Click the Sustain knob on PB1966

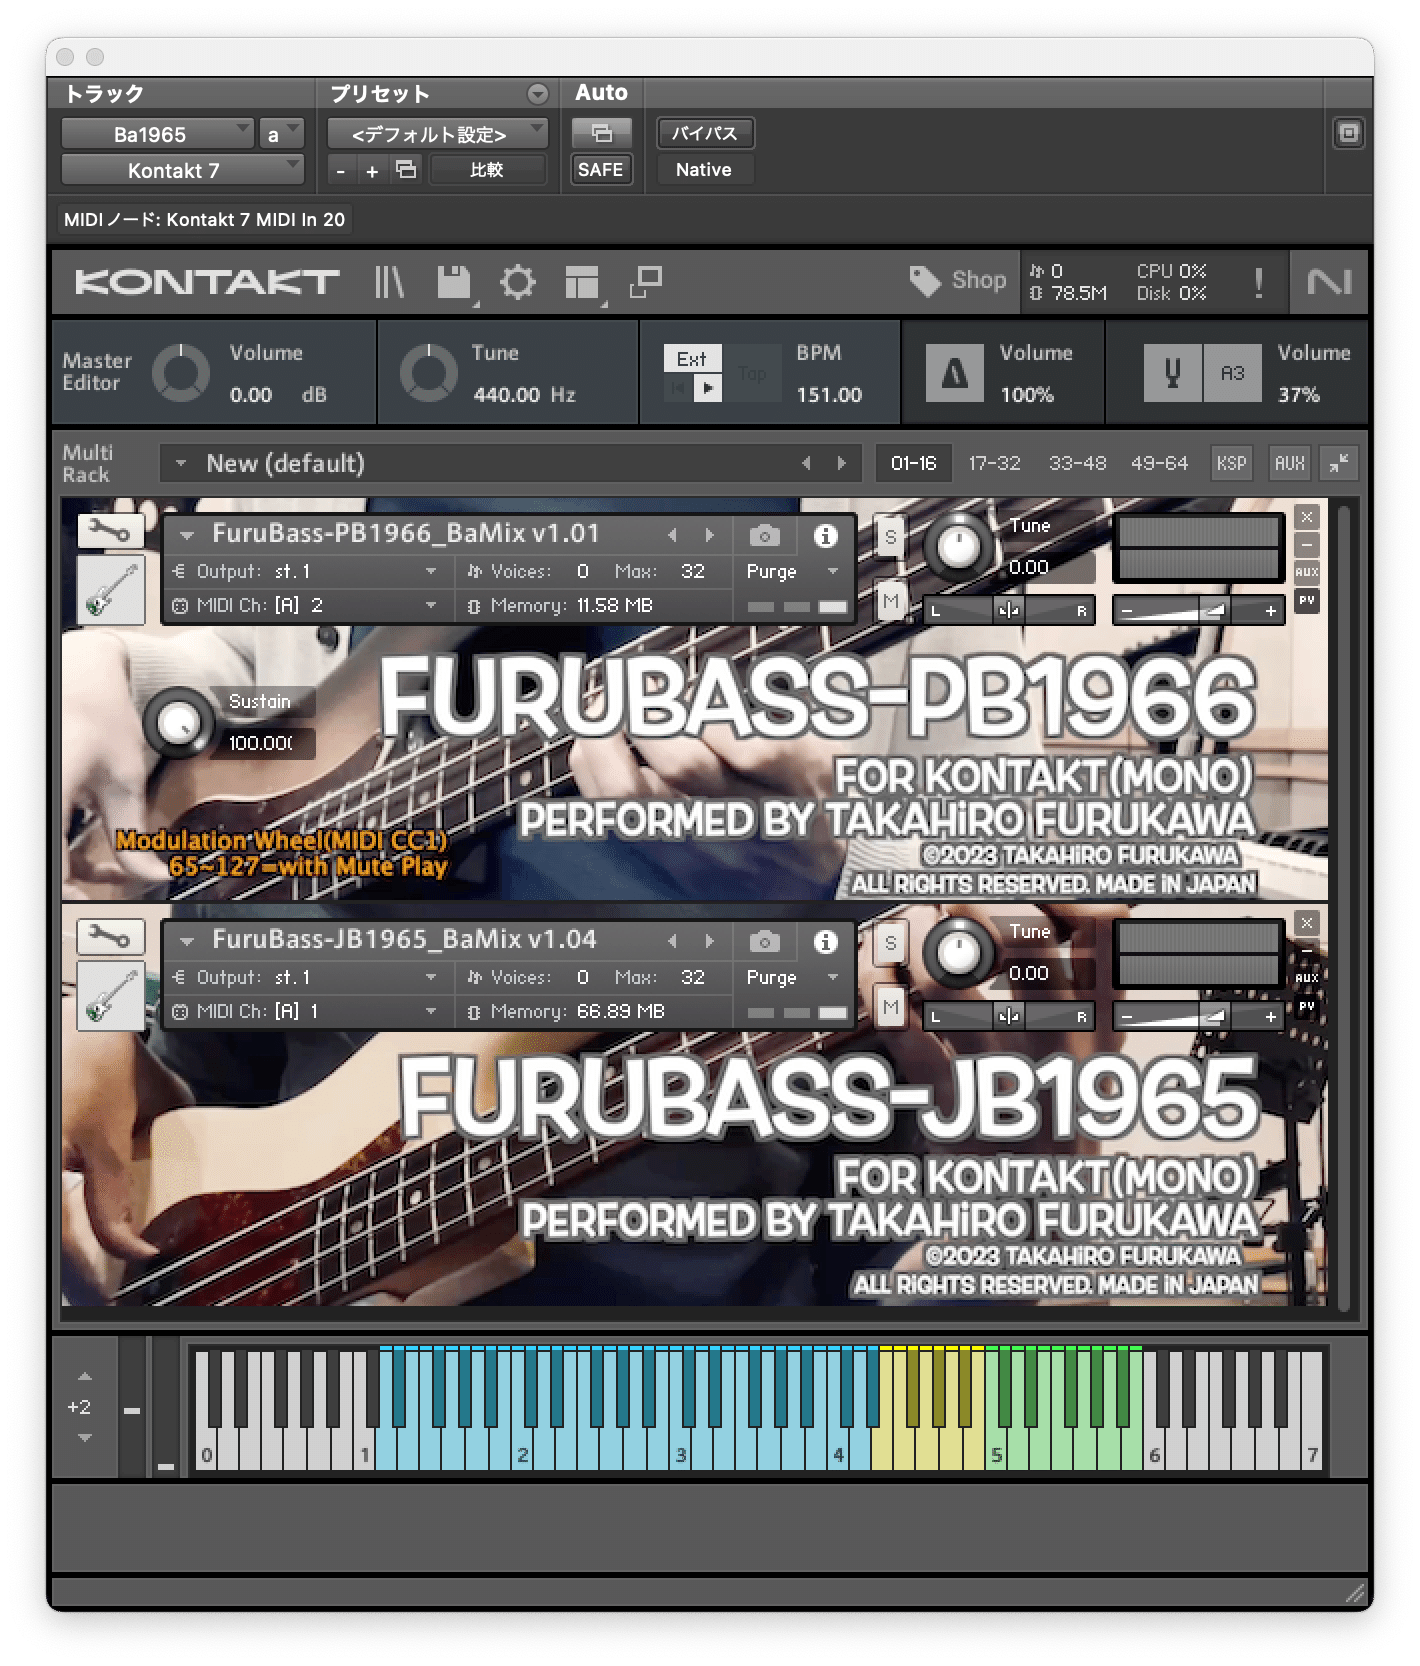(178, 723)
